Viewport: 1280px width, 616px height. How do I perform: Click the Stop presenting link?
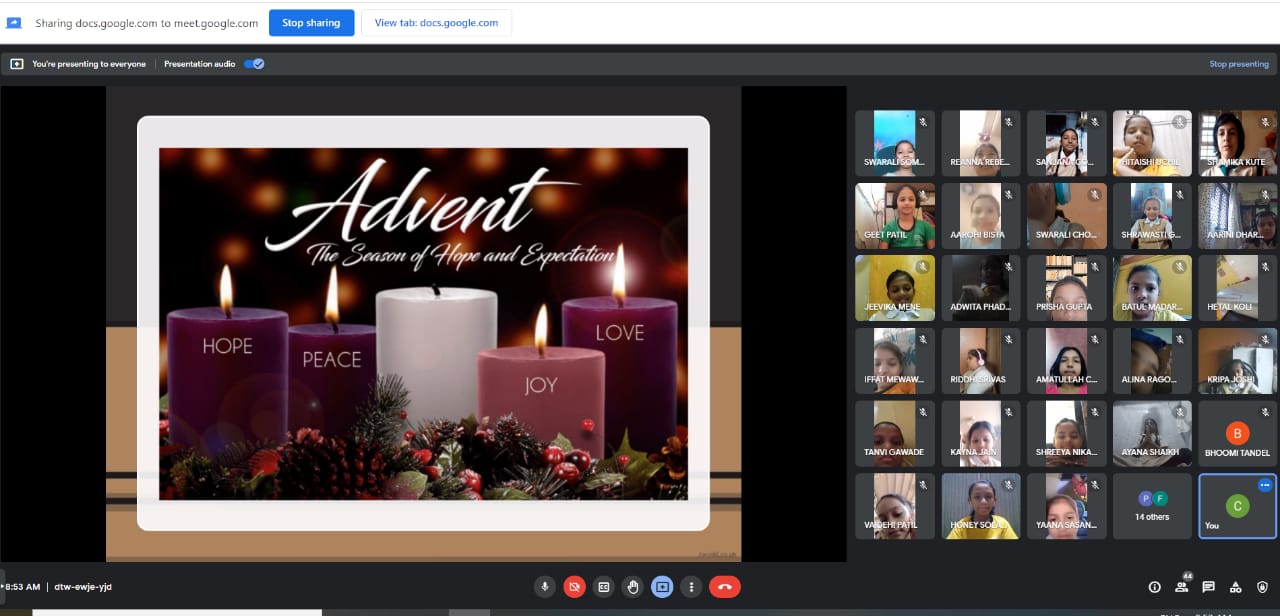point(1239,64)
